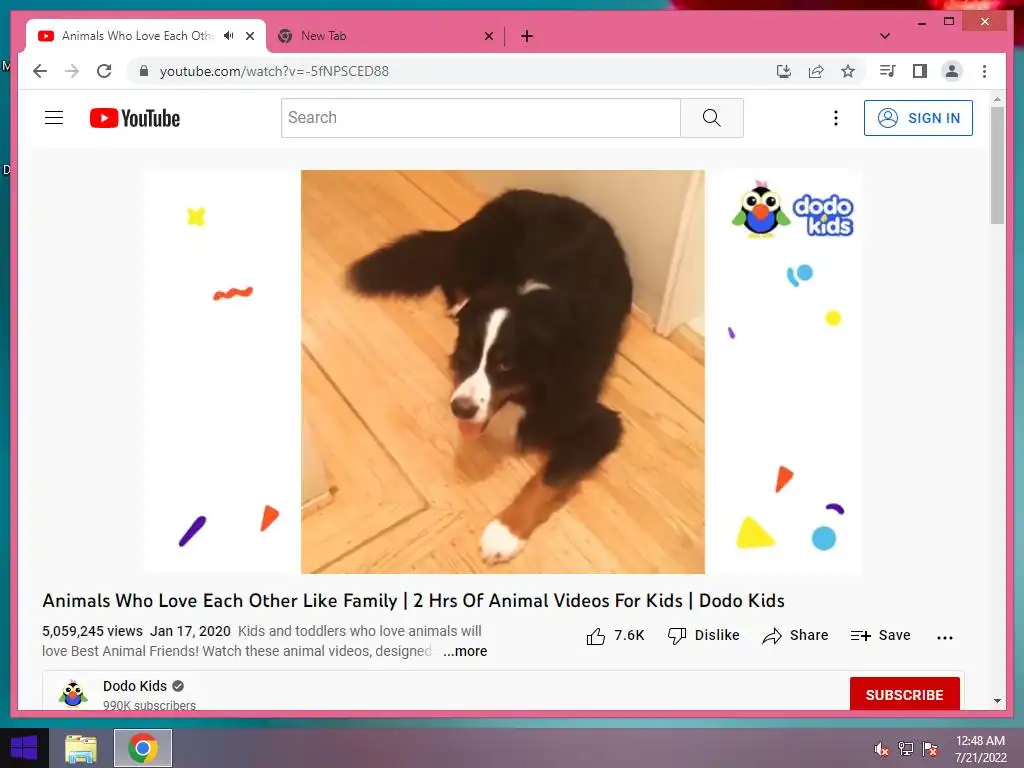1024x768 pixels.
Task: Close the Animals Who Love Each Other tab
Action: click(x=250, y=36)
